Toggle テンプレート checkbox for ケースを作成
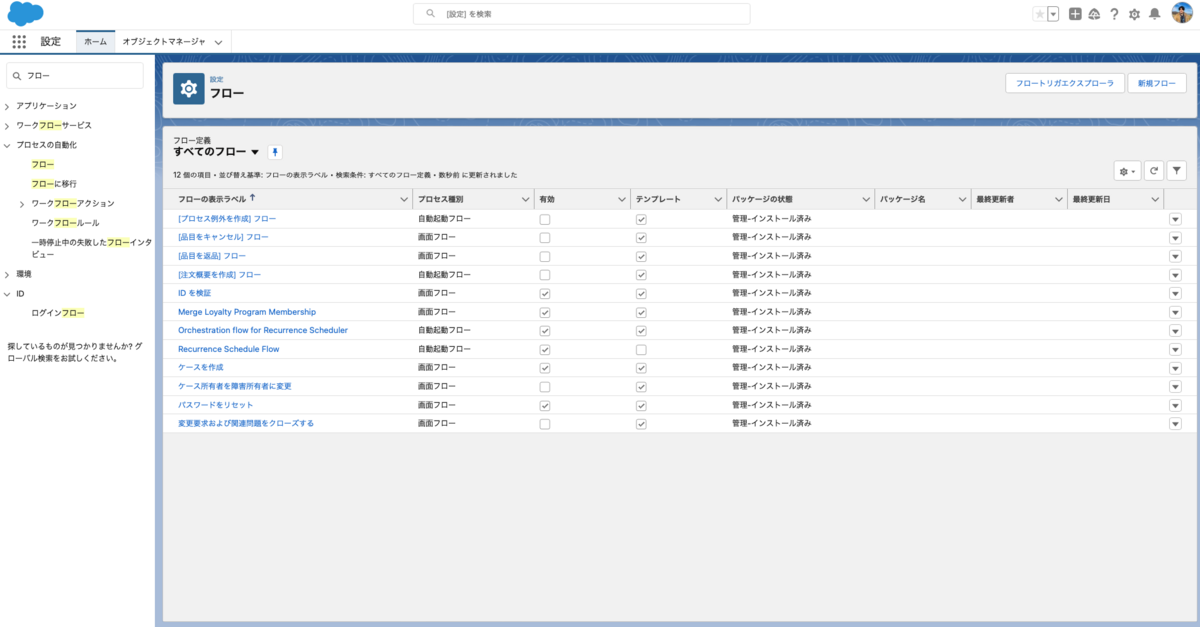Image resolution: width=1200 pixels, height=627 pixels. coord(641,368)
